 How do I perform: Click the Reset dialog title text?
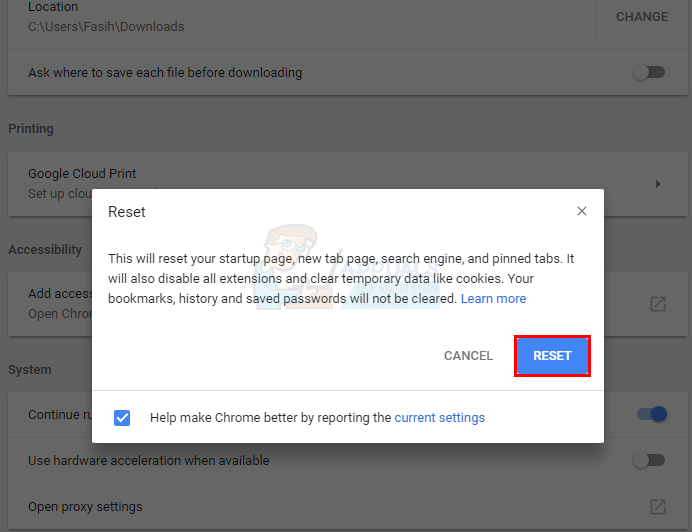pyautogui.click(x=127, y=212)
